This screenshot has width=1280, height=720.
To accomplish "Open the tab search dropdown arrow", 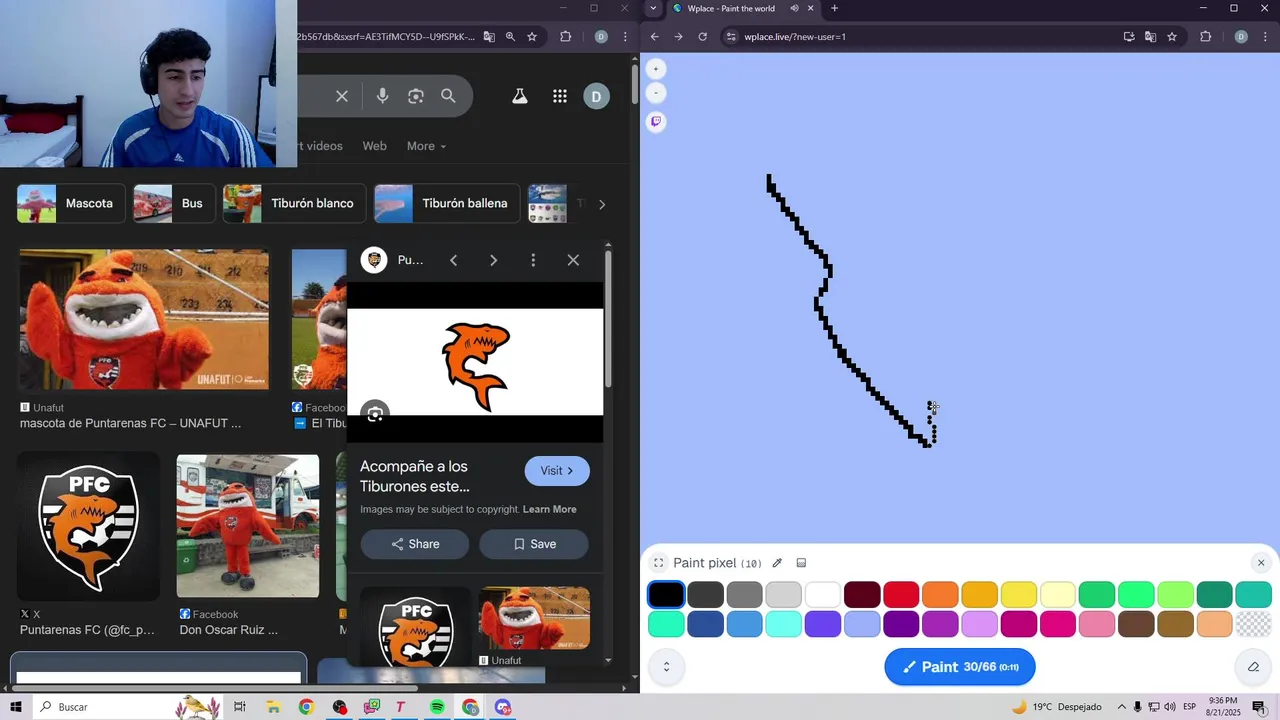I will coord(653,8).
